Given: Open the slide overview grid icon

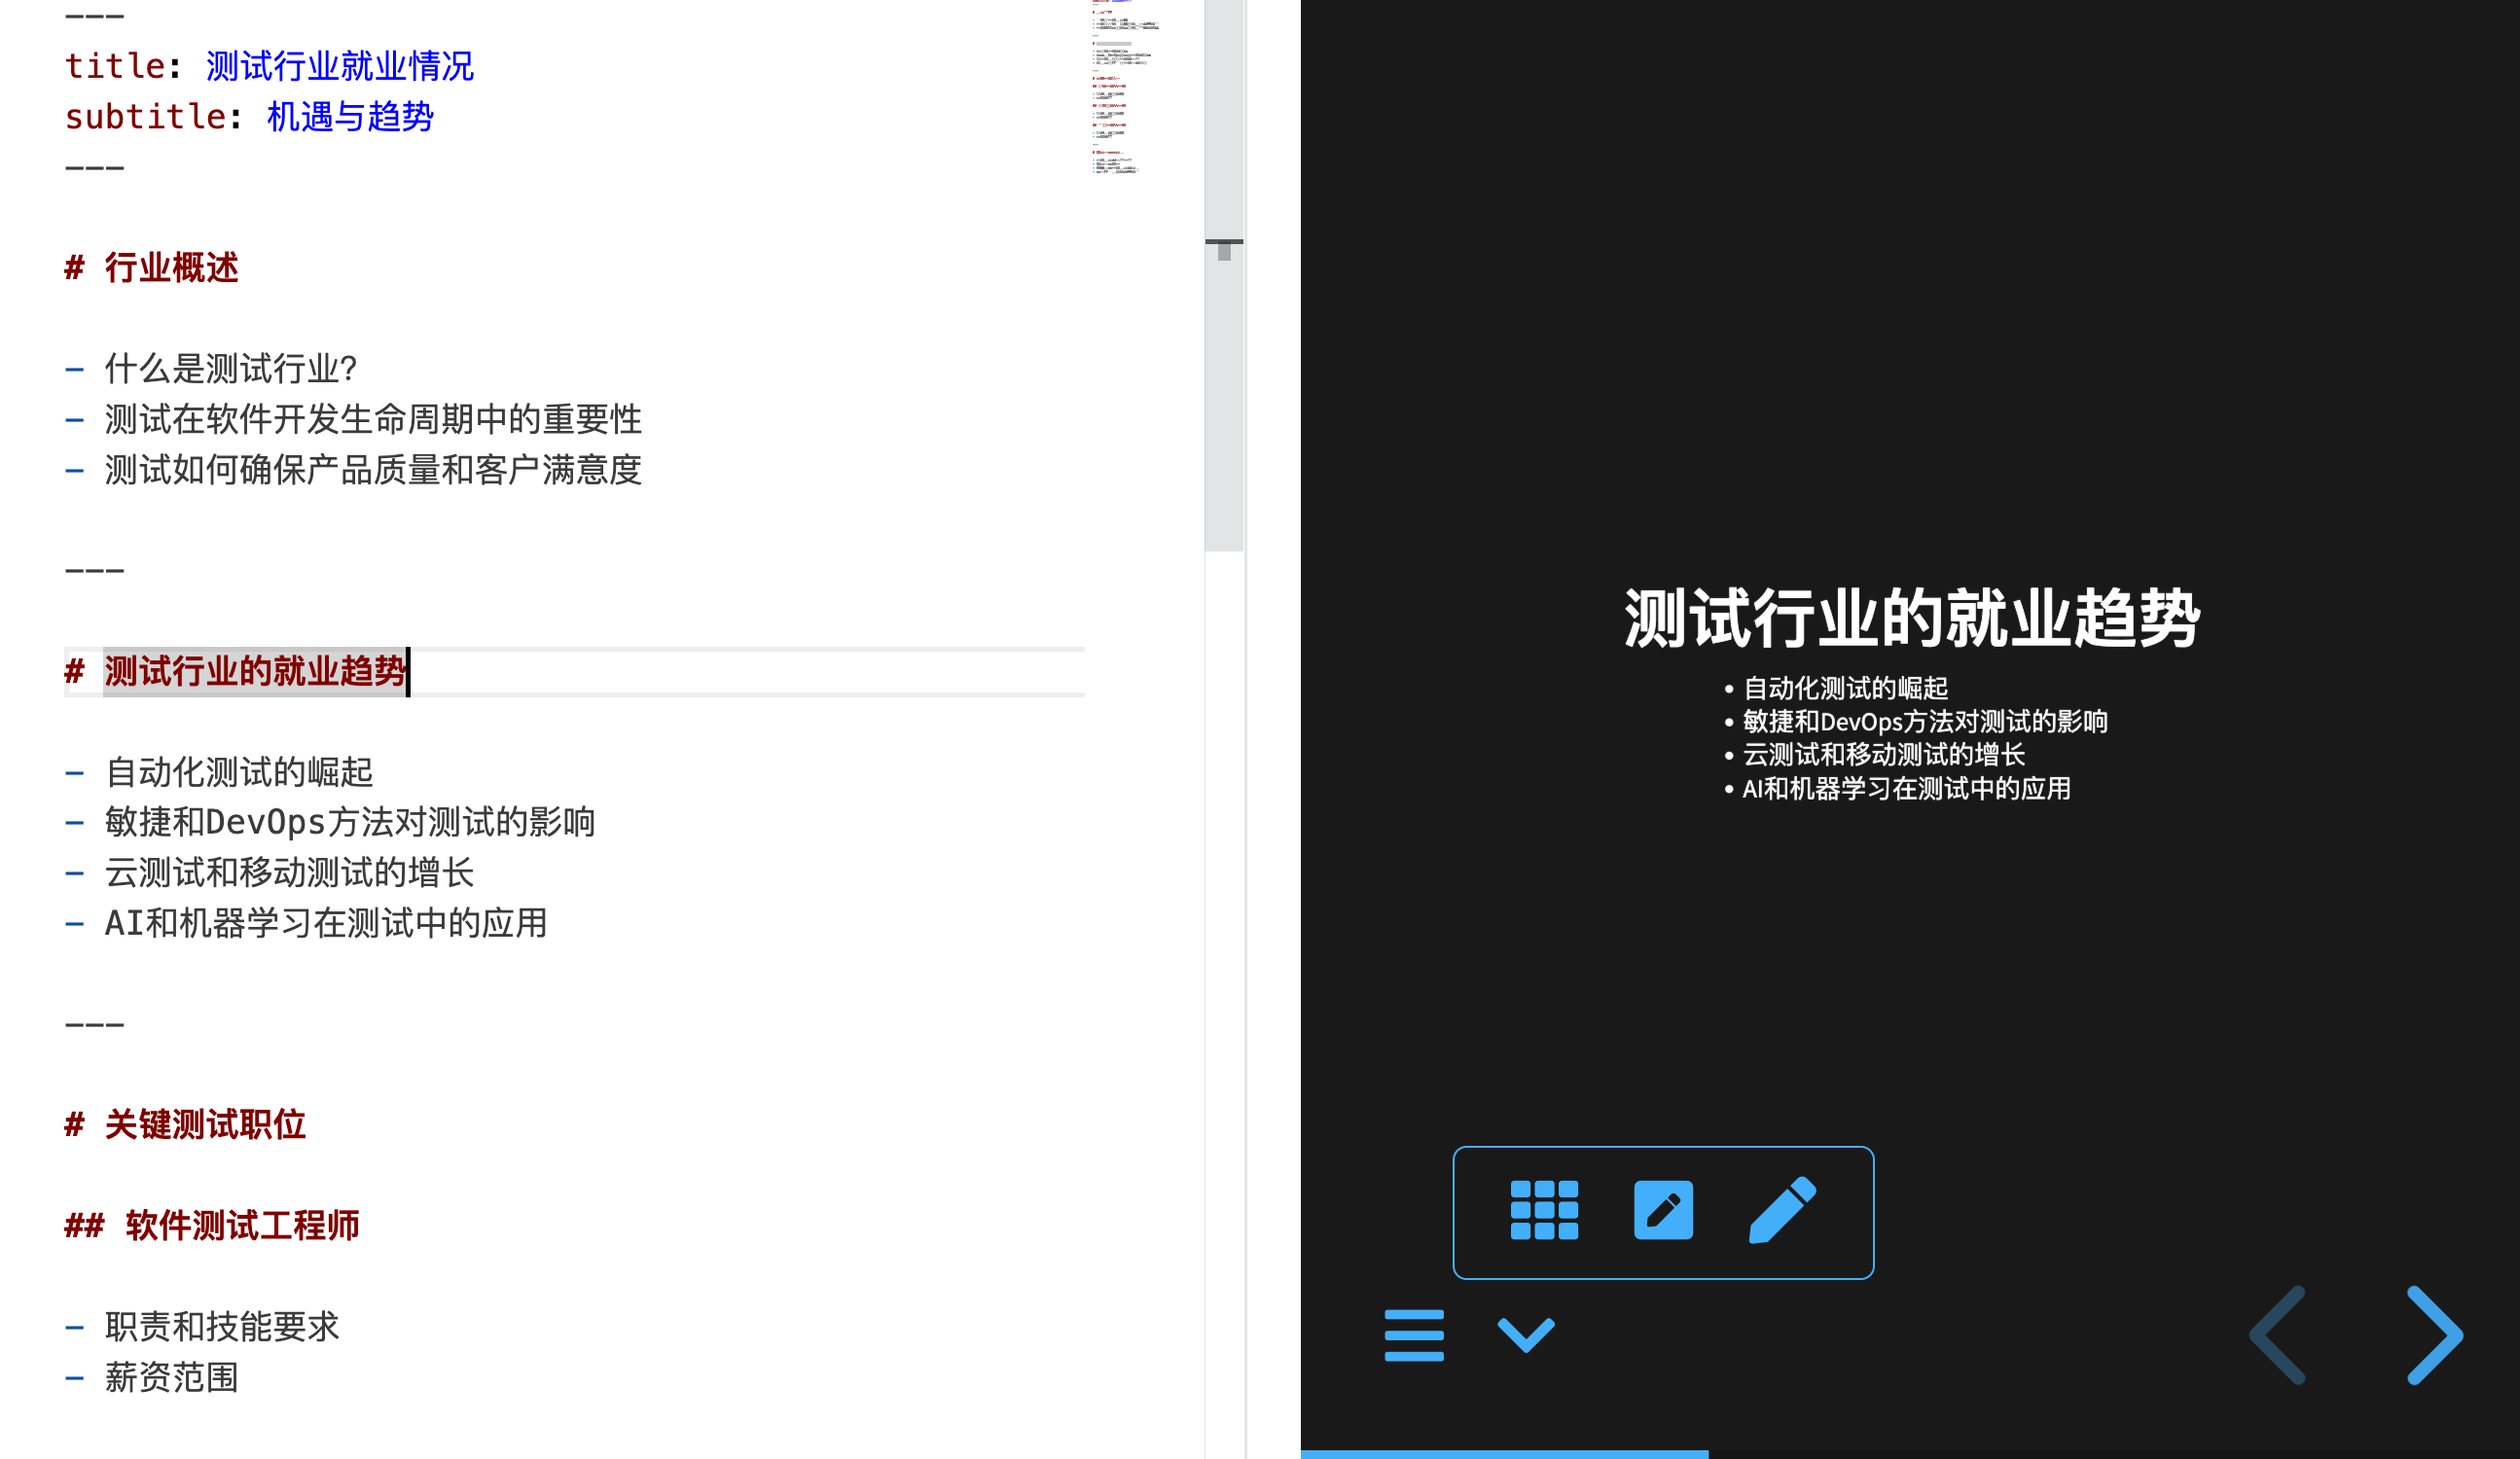Looking at the screenshot, I should point(1544,1210).
